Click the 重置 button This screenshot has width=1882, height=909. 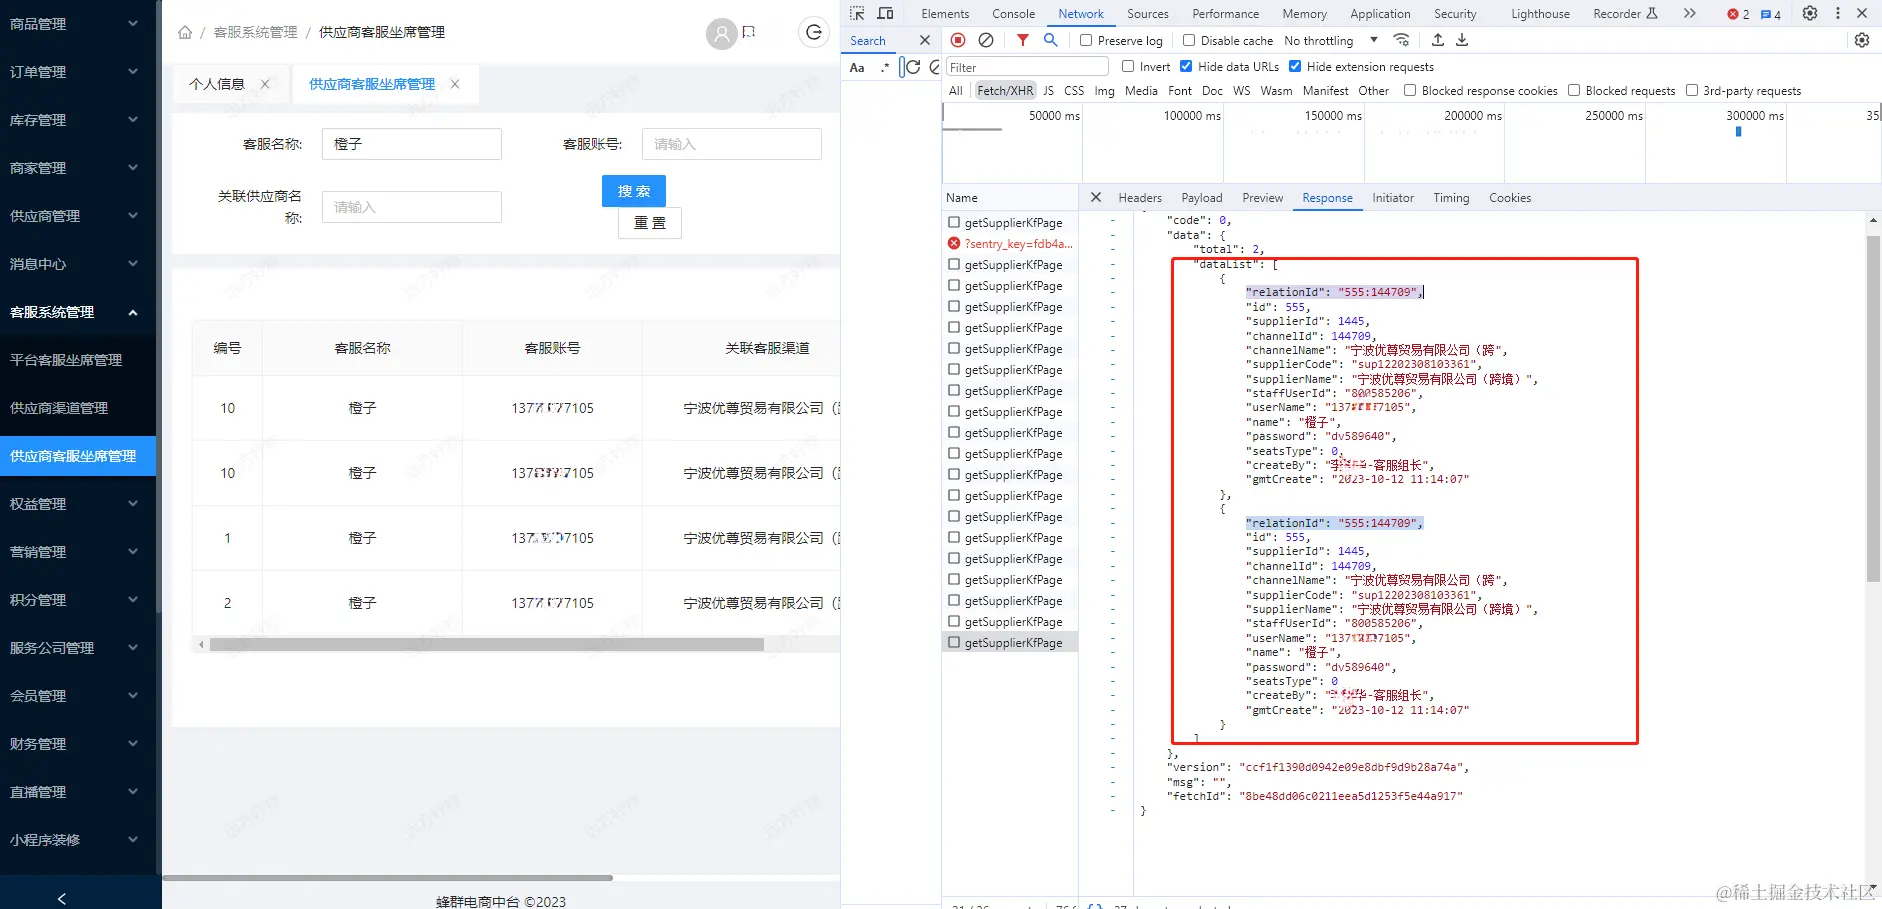(650, 223)
